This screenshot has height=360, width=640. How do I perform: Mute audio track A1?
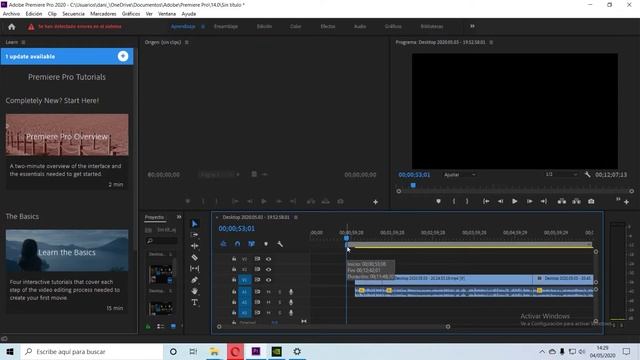point(269,292)
